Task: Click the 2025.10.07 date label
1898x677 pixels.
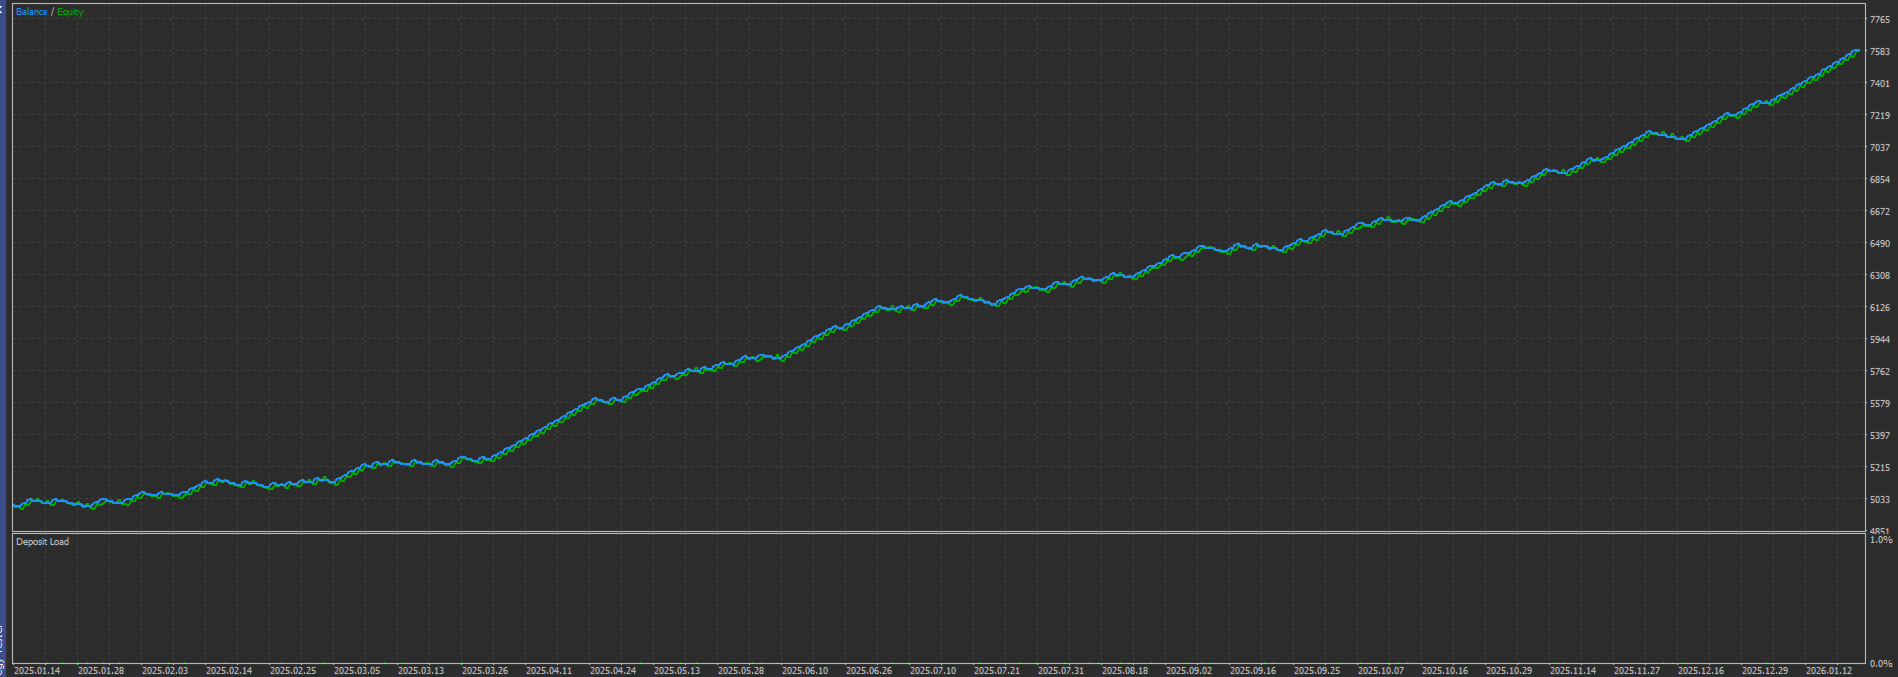Action: (1381, 671)
